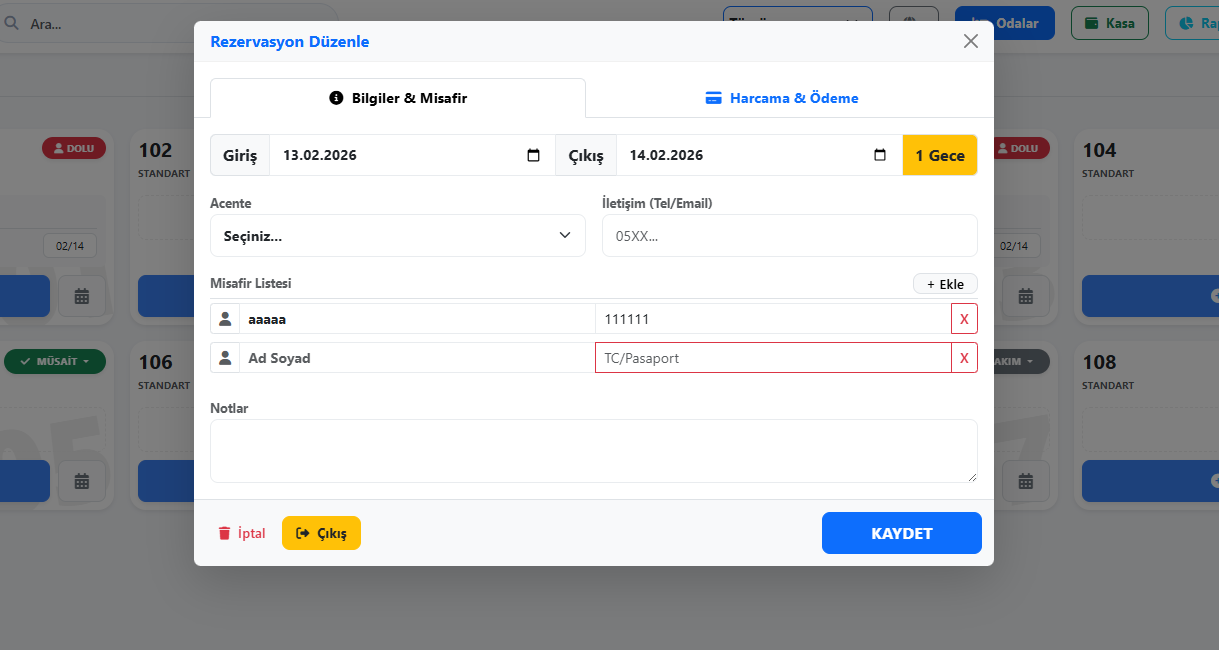Image resolution: width=1219 pixels, height=650 pixels.
Task: Open the Çıkış date calendar picker icon
Action: [x=880, y=156]
